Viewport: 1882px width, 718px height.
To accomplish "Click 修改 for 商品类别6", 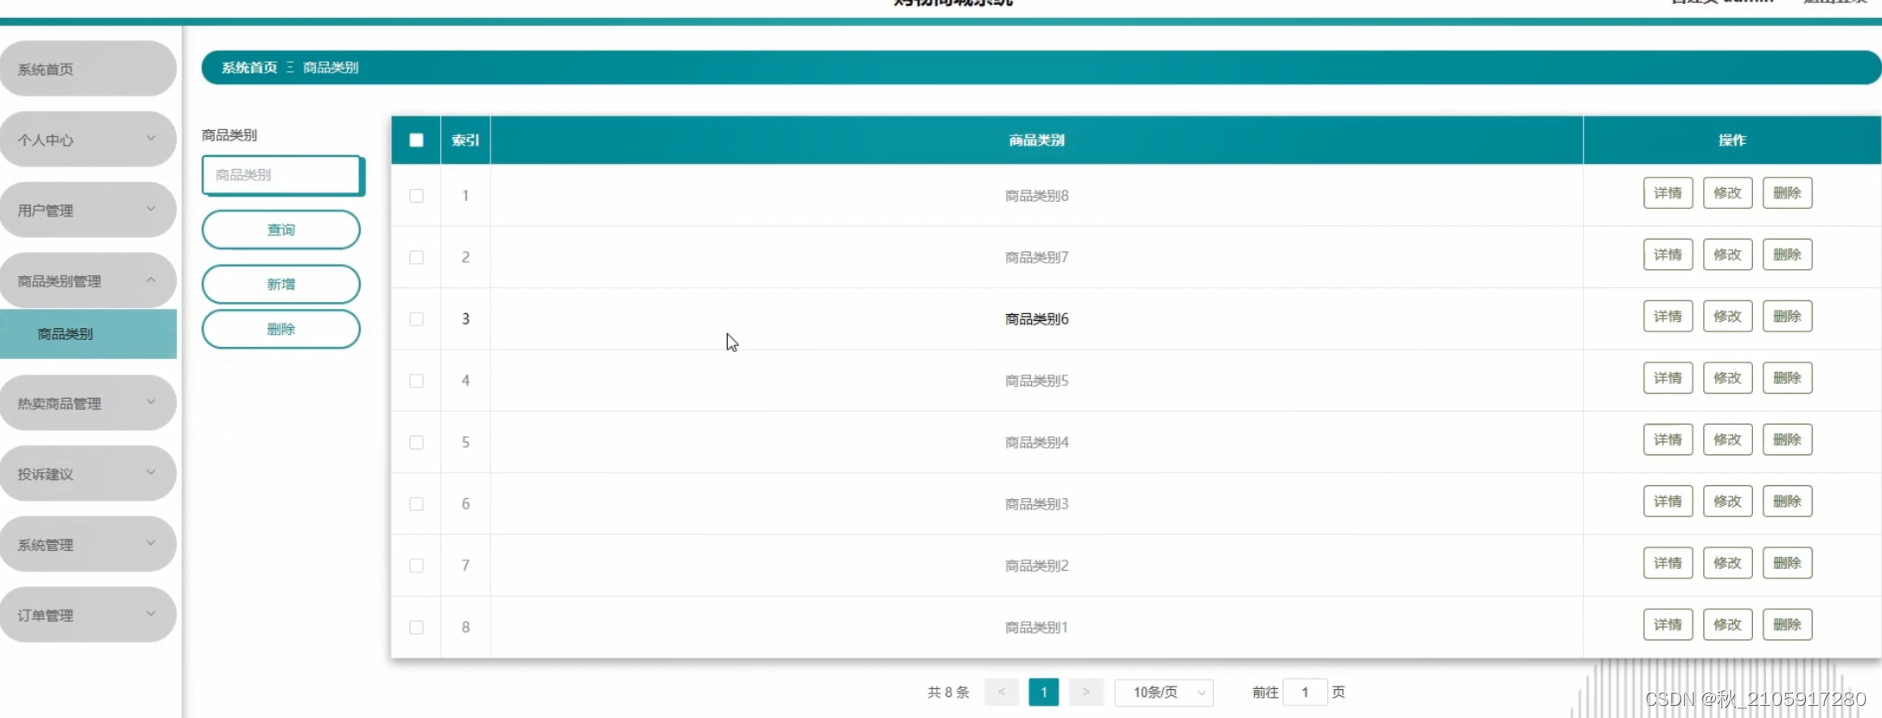I will (1728, 316).
